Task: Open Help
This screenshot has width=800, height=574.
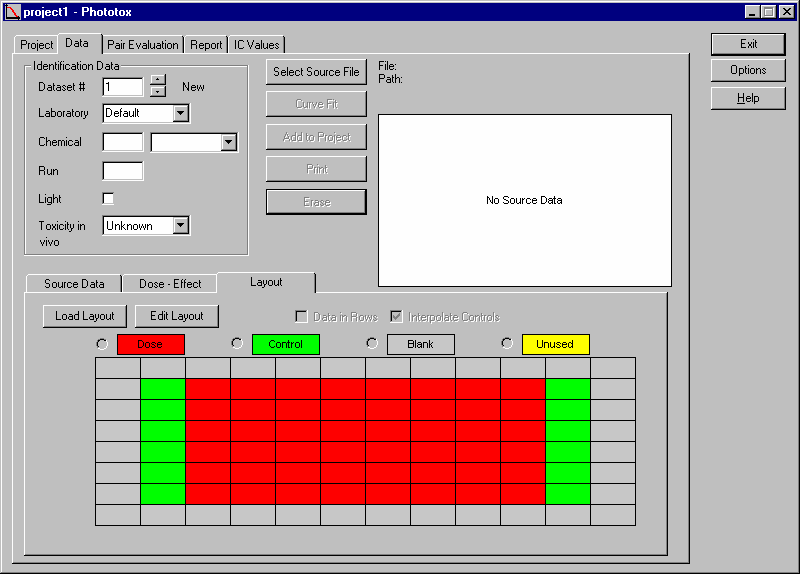Action: pyautogui.click(x=748, y=98)
